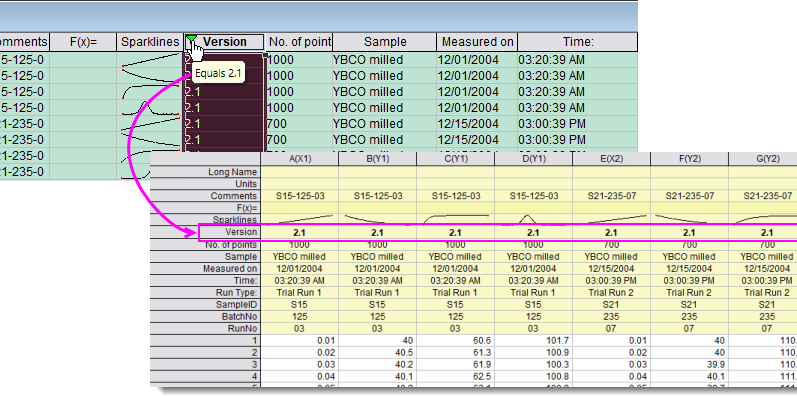Select the Long Name row label
The height and width of the screenshot is (396, 797).
click(x=205, y=172)
